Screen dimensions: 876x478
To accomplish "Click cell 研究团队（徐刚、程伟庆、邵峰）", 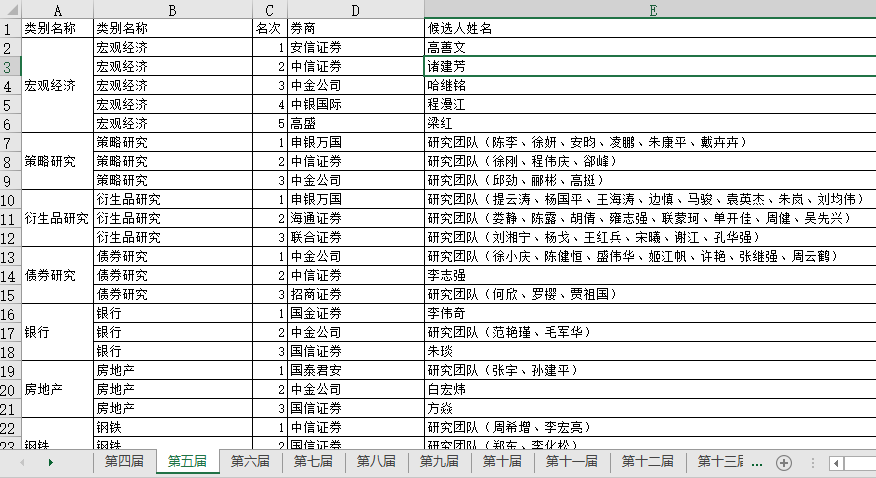I will [x=650, y=161].
